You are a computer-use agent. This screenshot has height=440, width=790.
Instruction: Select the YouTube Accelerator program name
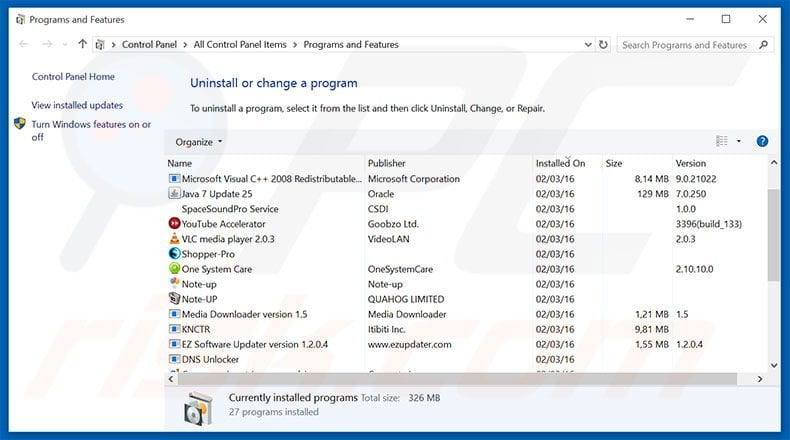223,224
